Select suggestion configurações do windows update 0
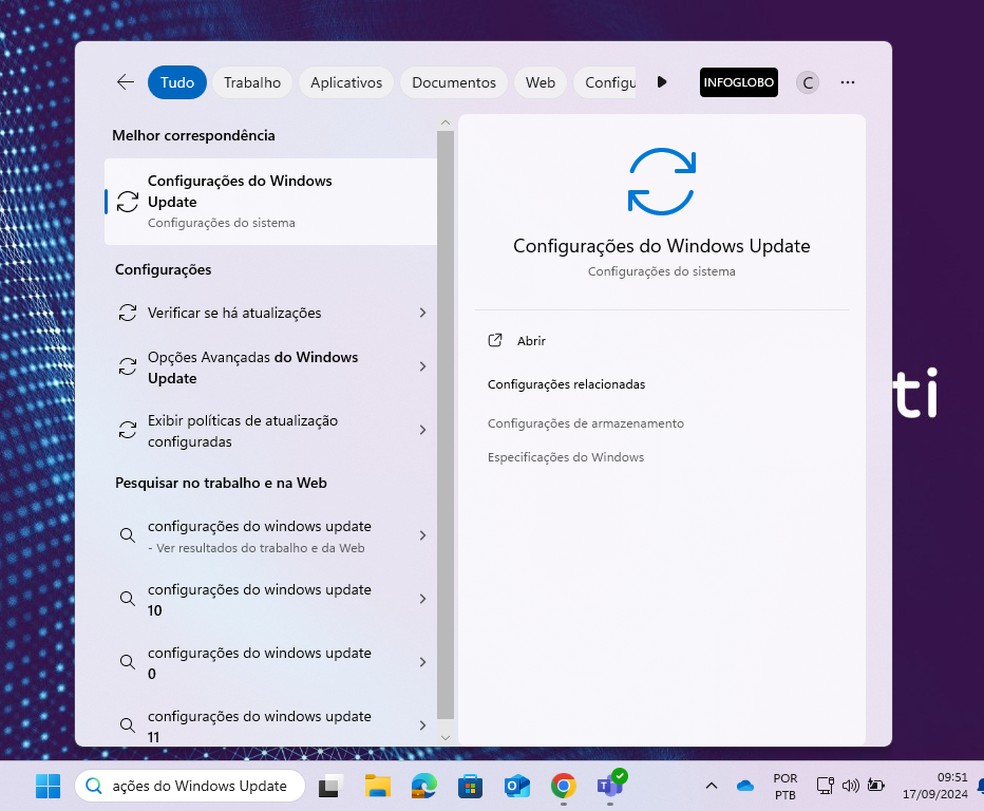 (270, 663)
